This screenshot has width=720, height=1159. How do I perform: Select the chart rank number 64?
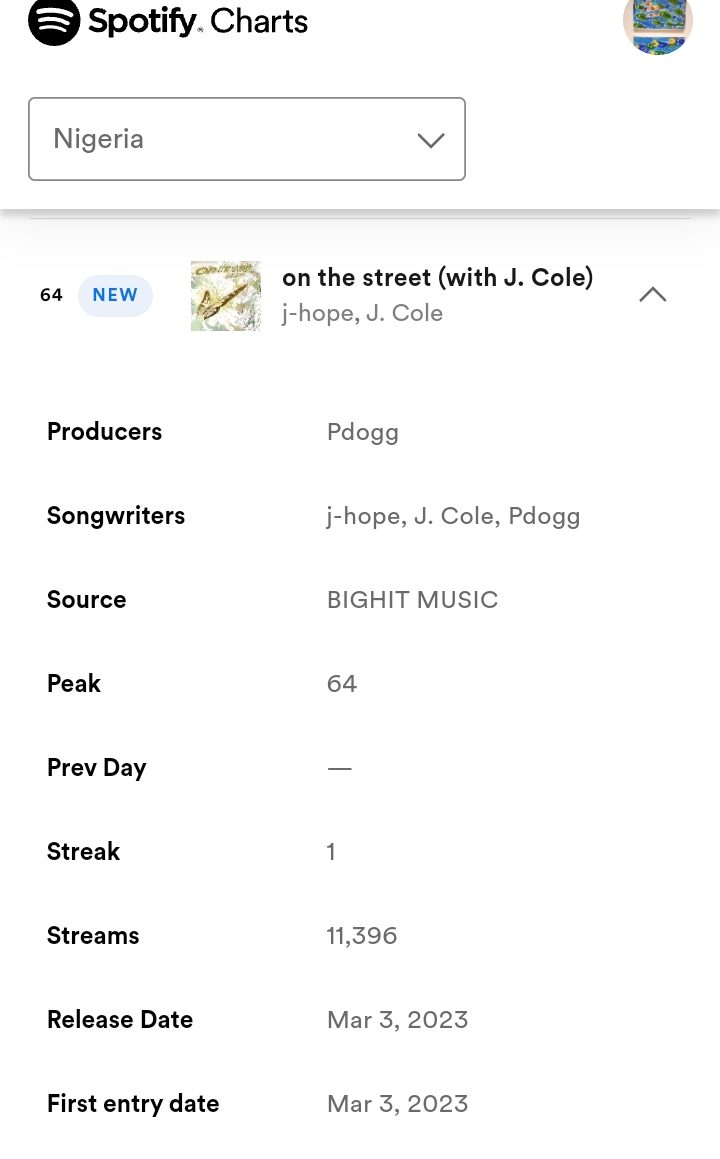point(51,295)
